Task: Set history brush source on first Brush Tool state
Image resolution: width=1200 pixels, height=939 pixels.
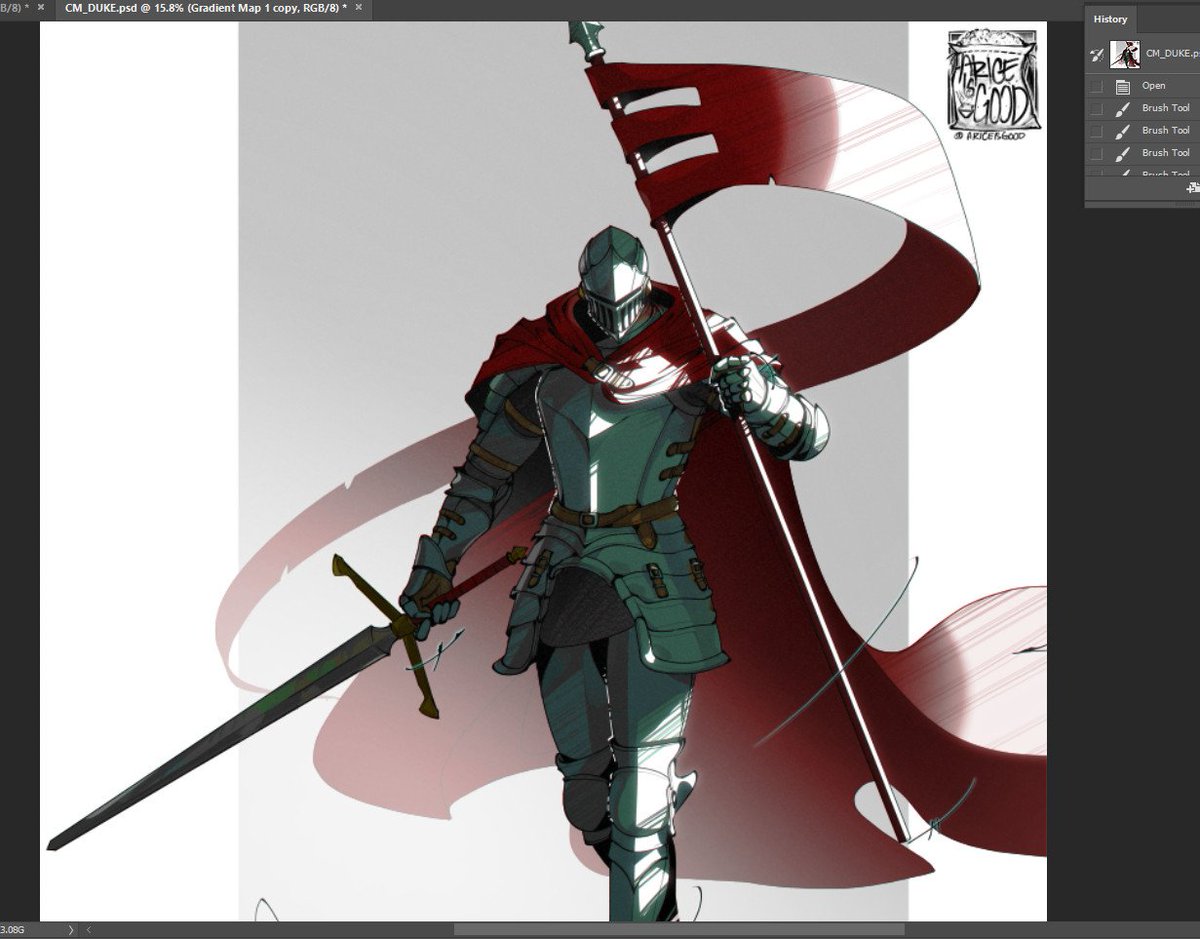Action: tap(1096, 108)
